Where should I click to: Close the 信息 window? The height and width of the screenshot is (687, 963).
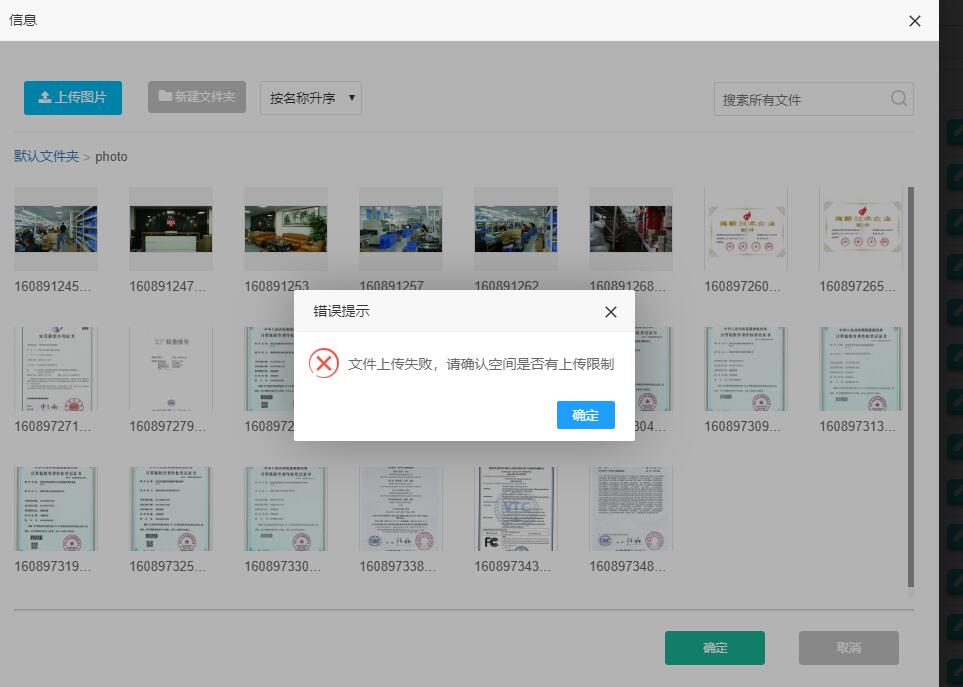(914, 21)
